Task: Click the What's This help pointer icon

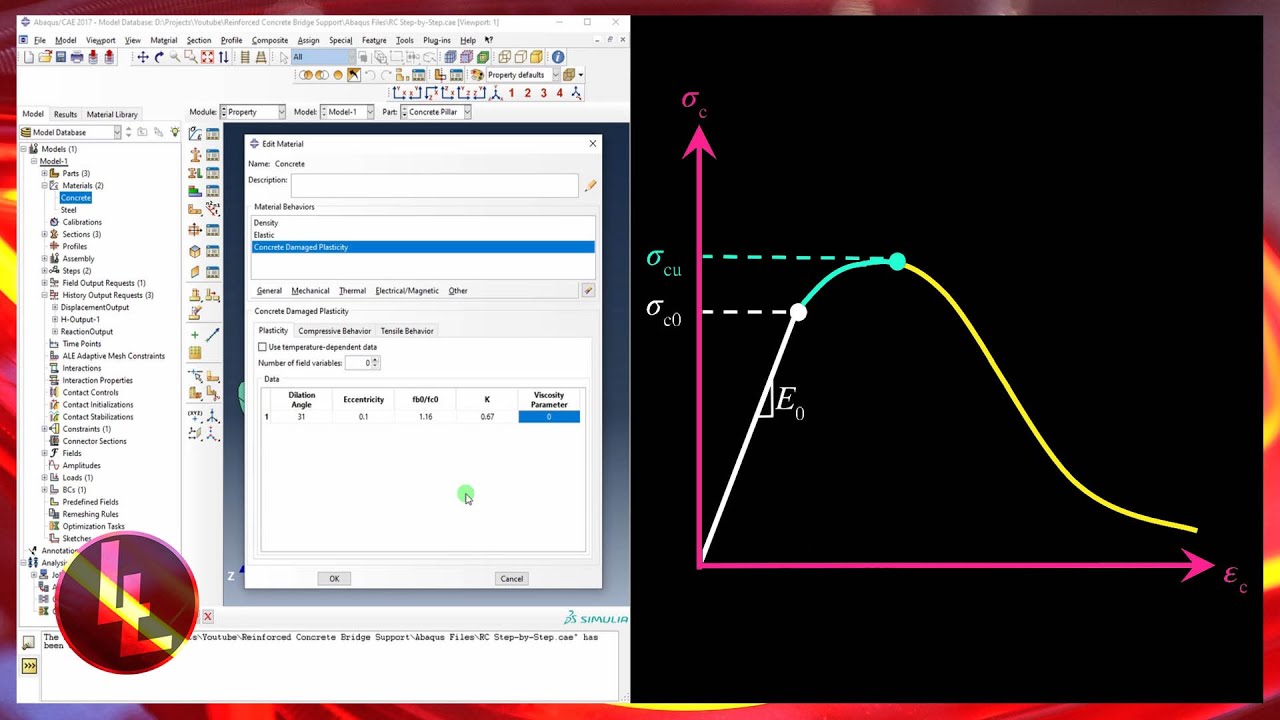Action: 489,40
